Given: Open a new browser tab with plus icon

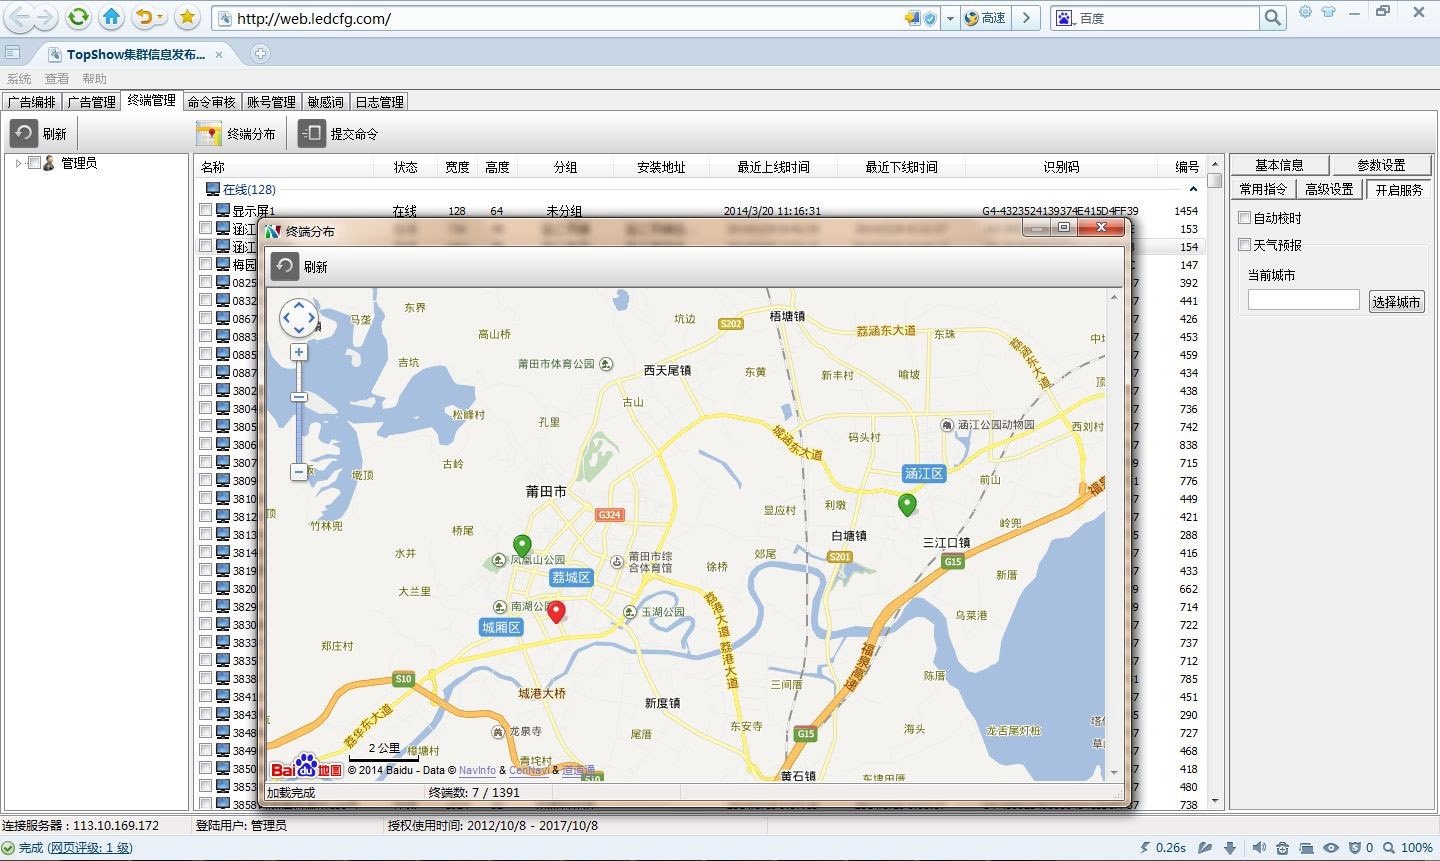Looking at the screenshot, I should pyautogui.click(x=260, y=54).
